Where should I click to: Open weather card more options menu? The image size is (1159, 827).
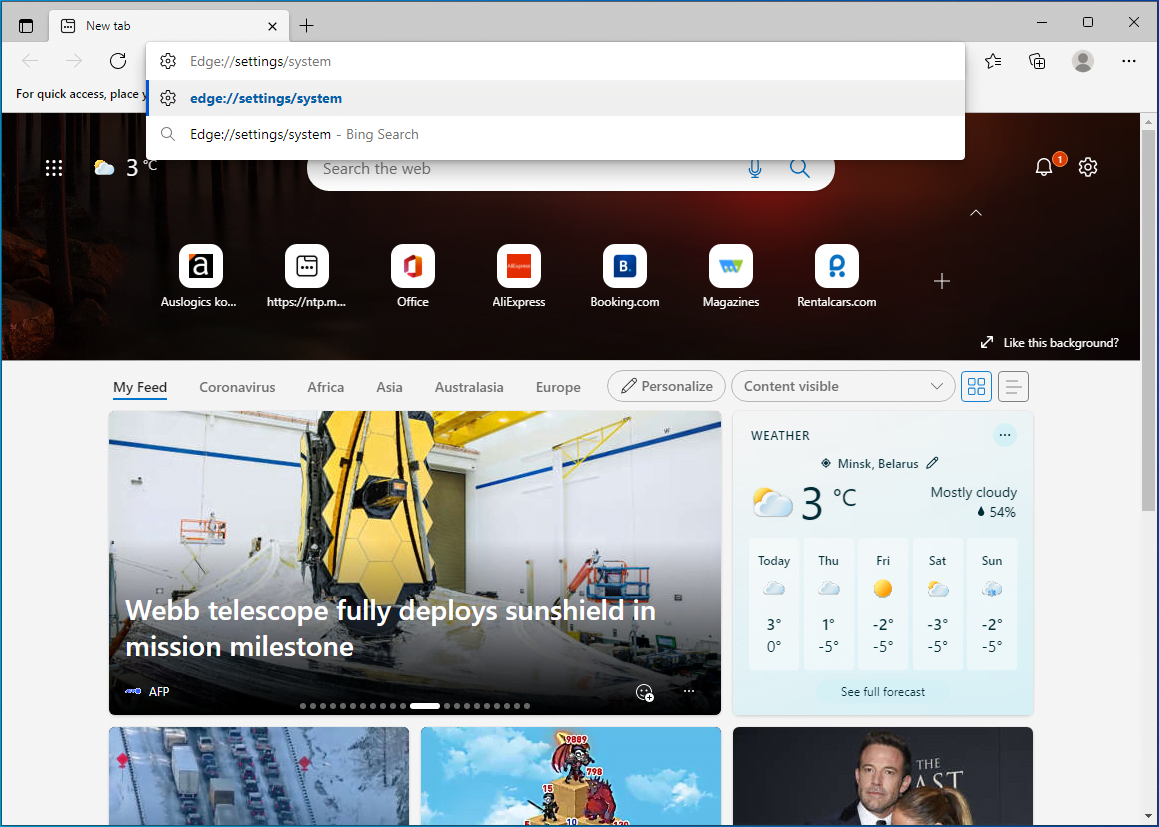click(x=1005, y=435)
